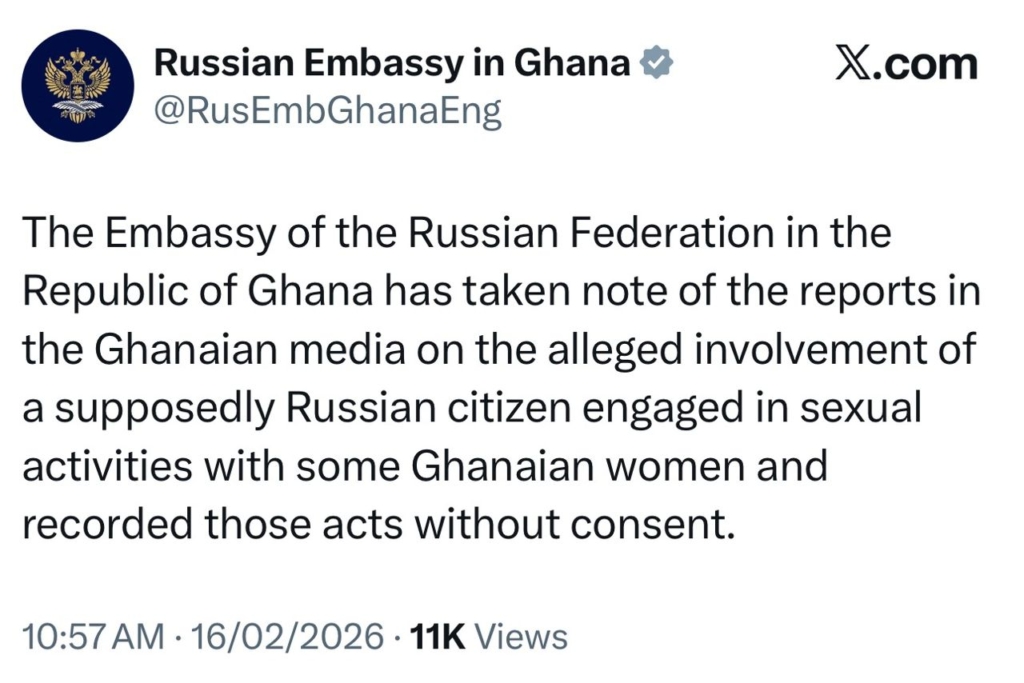
Task: Click the 10:57 AM timestamp
Action: coord(92,636)
